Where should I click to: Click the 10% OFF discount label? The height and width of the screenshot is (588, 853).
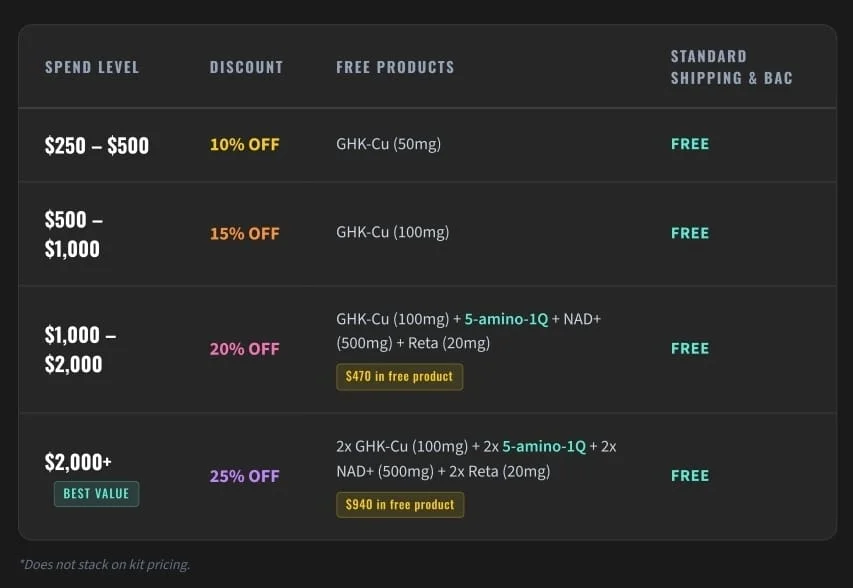(x=244, y=144)
